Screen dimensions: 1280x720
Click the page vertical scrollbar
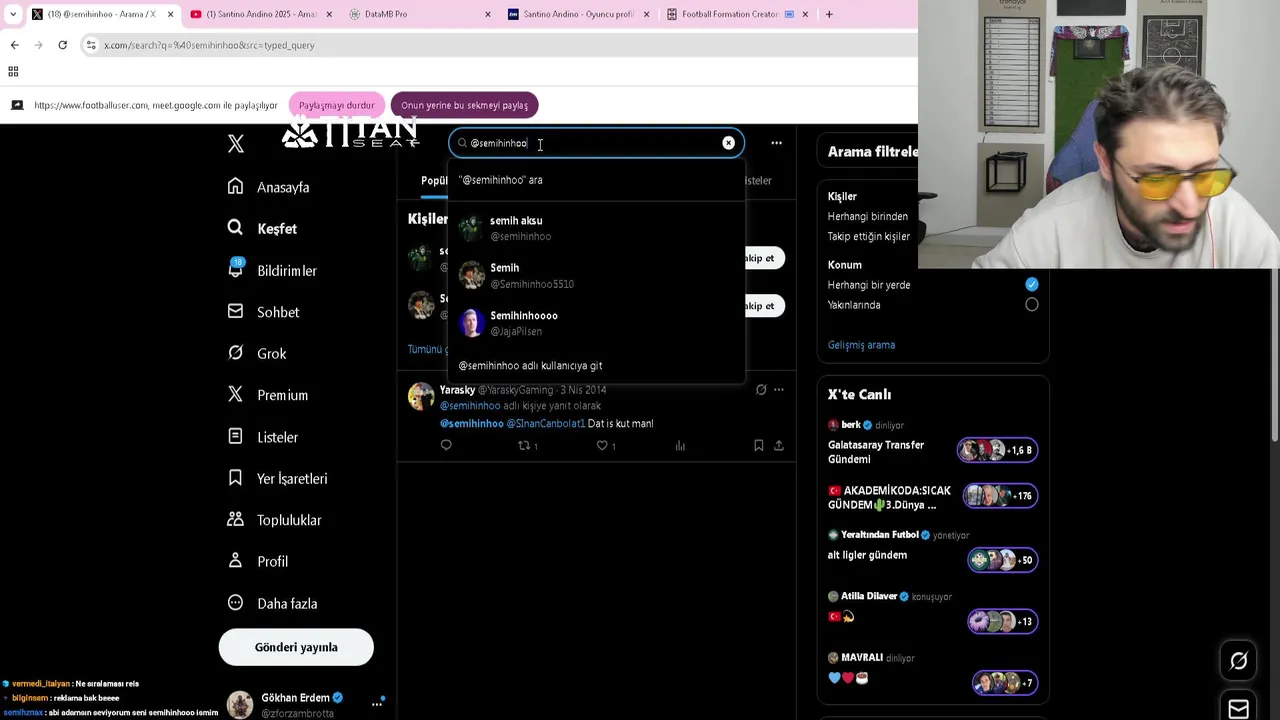pos(1273,355)
